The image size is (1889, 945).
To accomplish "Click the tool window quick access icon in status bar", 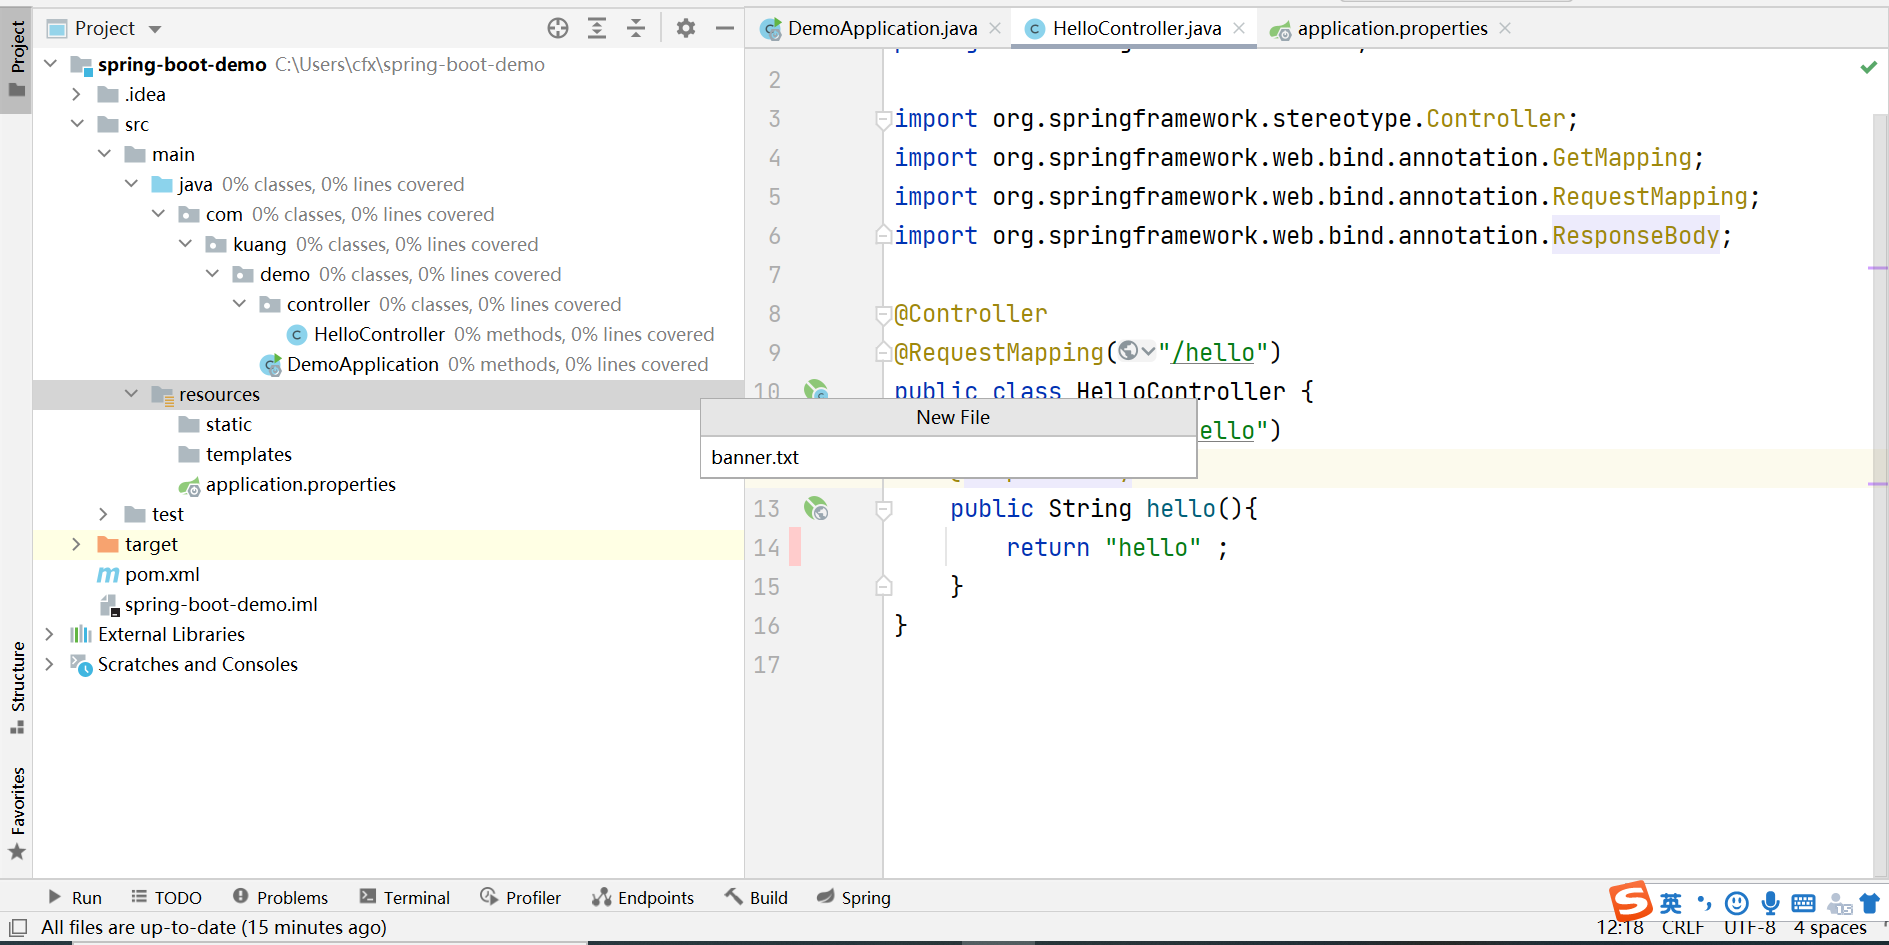I will pyautogui.click(x=17, y=927).
